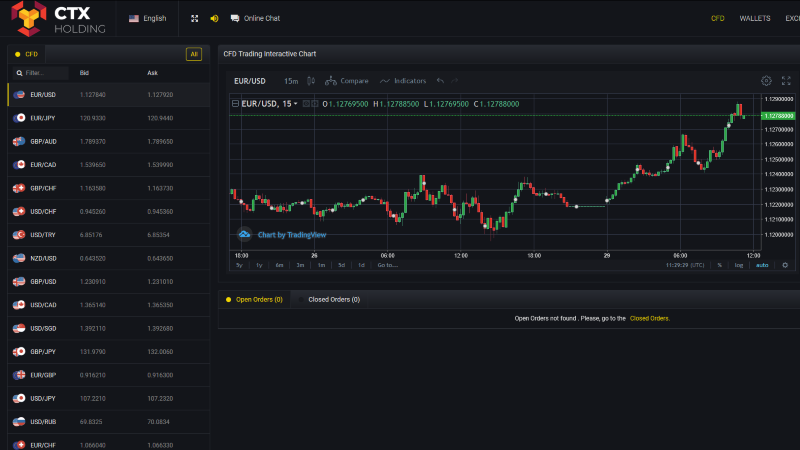Viewport: 800px width, 450px height.
Task: Click the EUR/USD bid value 1.127840
Action: click(92, 95)
